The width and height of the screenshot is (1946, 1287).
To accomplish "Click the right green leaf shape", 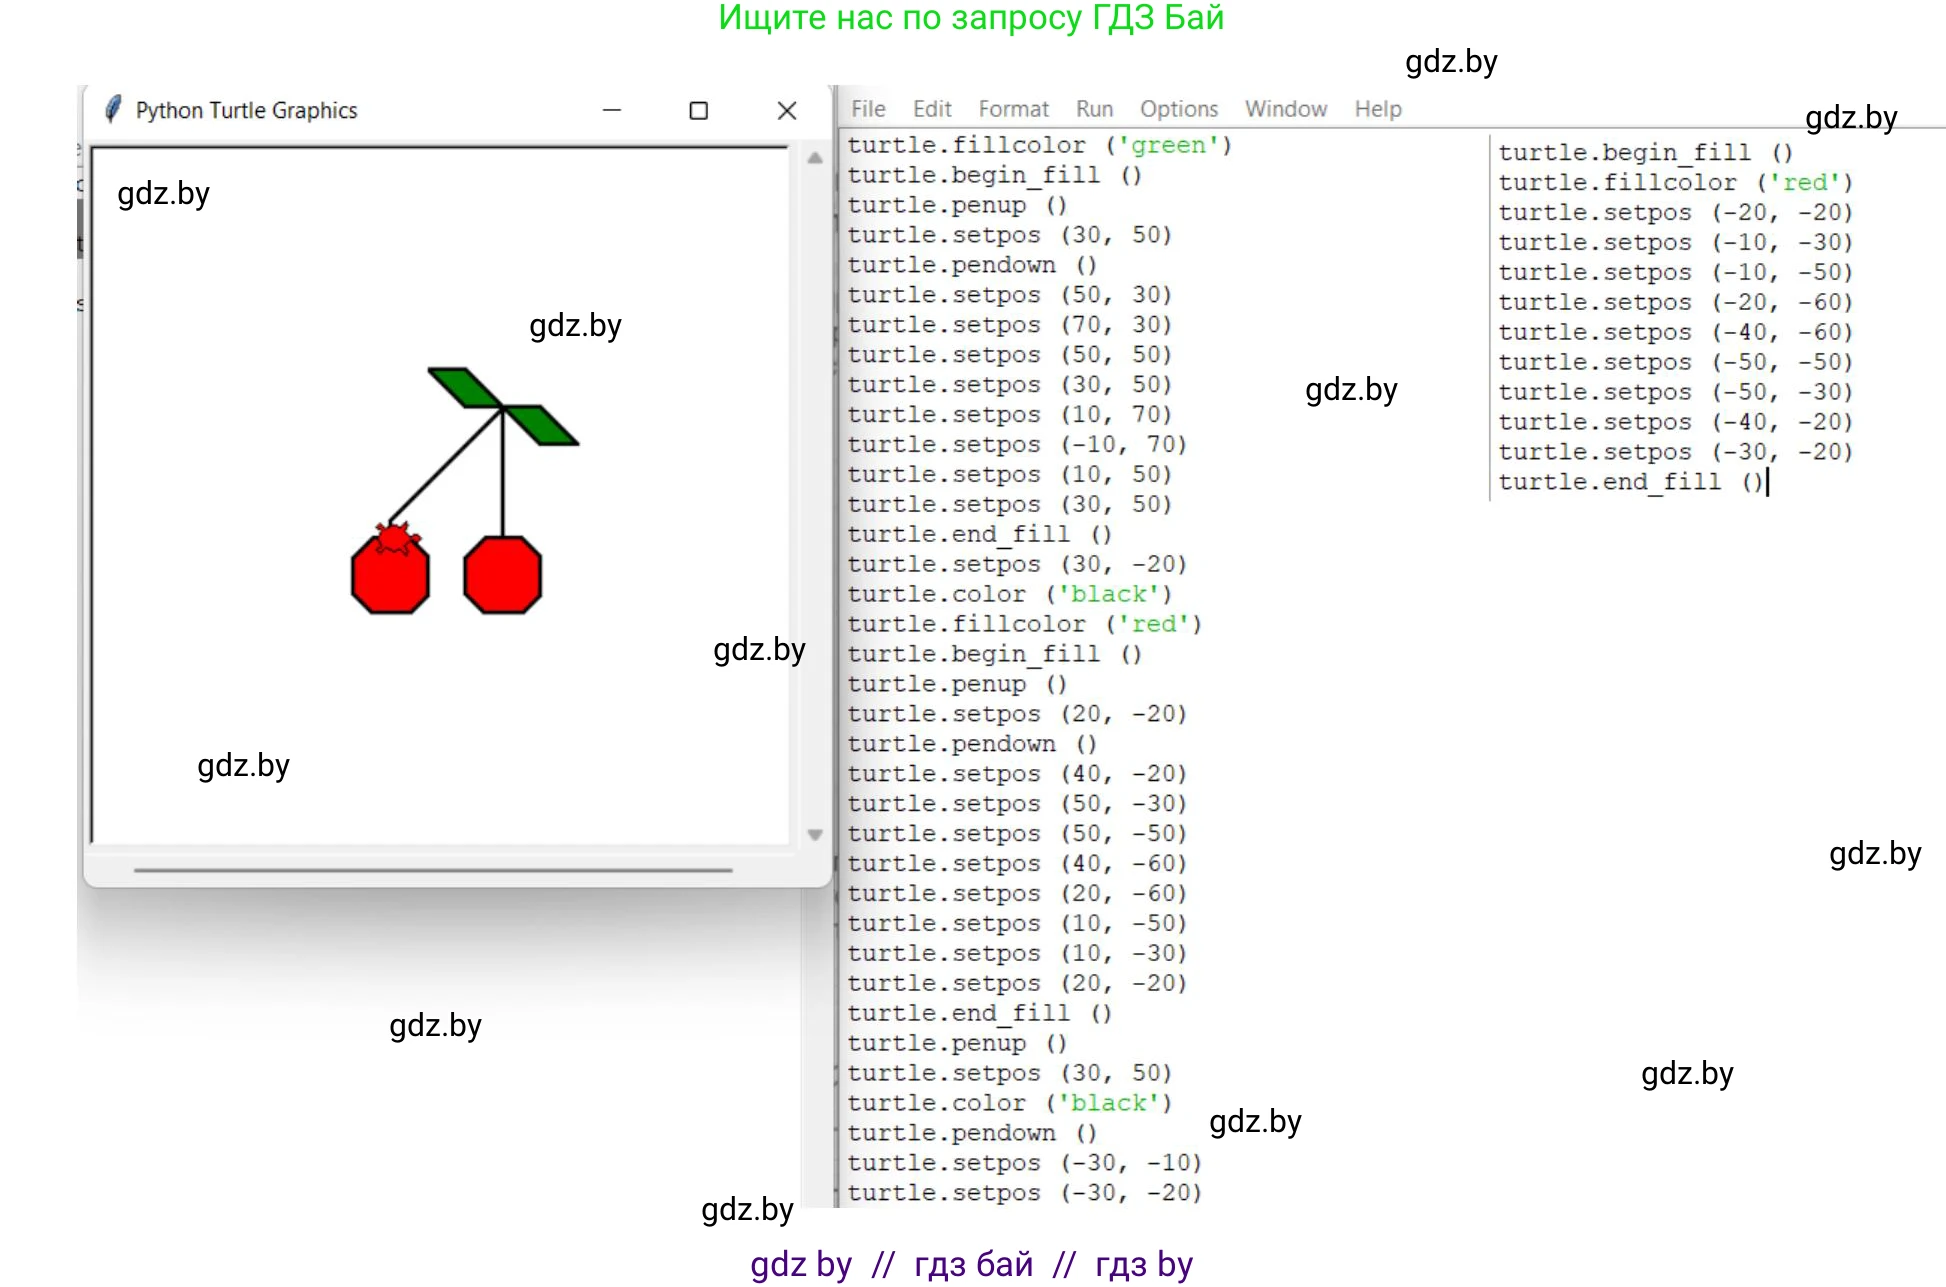I will pyautogui.click(x=541, y=425).
